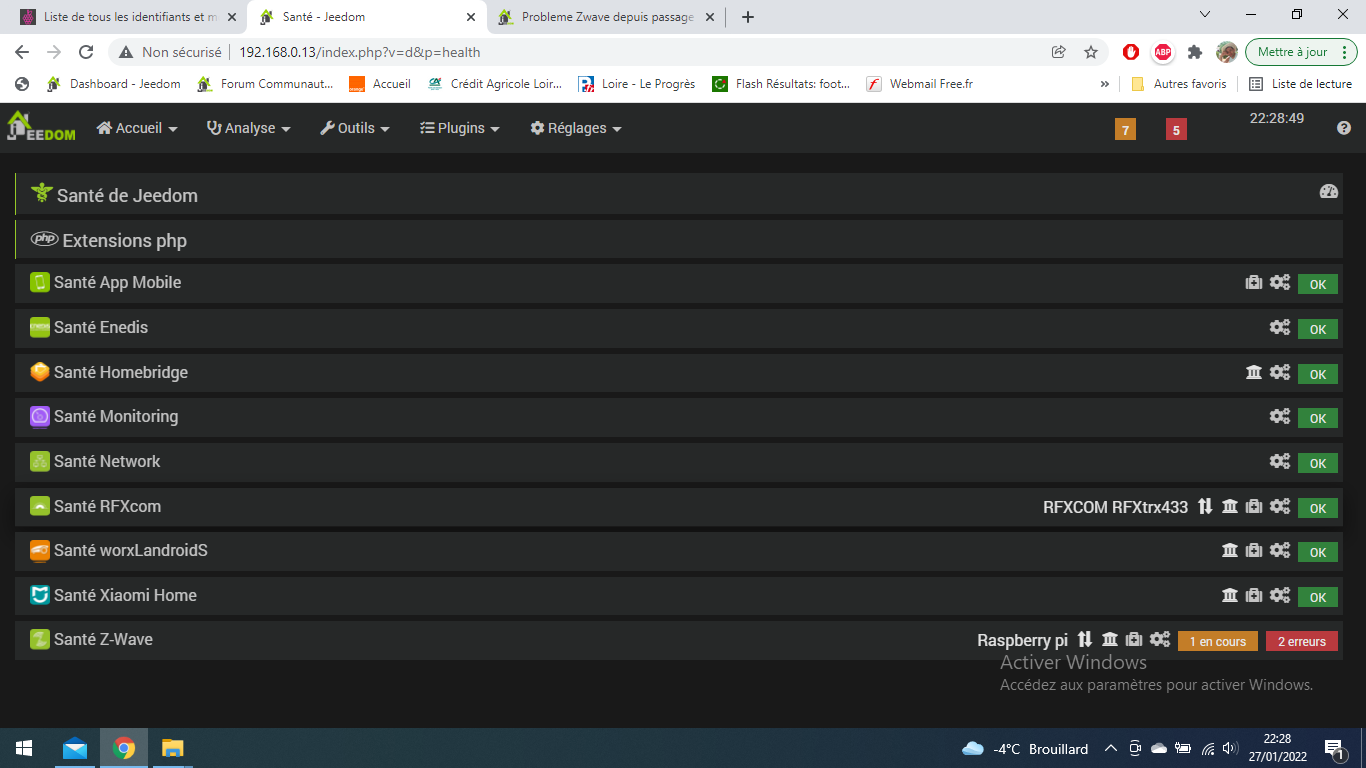Image resolution: width=1366 pixels, height=768 pixels.
Task: Open the Chrome extensions puzzle icon
Action: point(1194,52)
